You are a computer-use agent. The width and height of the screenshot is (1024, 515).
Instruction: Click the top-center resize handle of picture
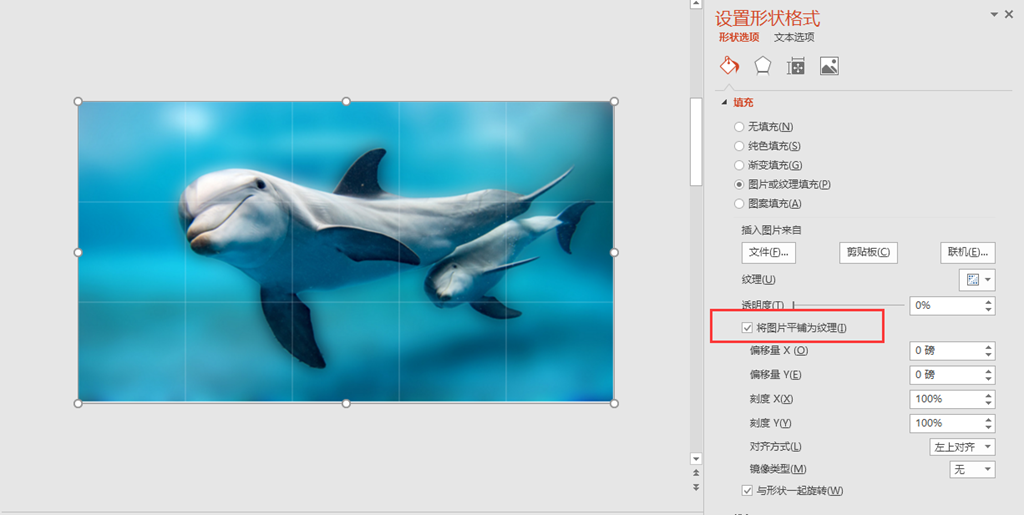346,101
